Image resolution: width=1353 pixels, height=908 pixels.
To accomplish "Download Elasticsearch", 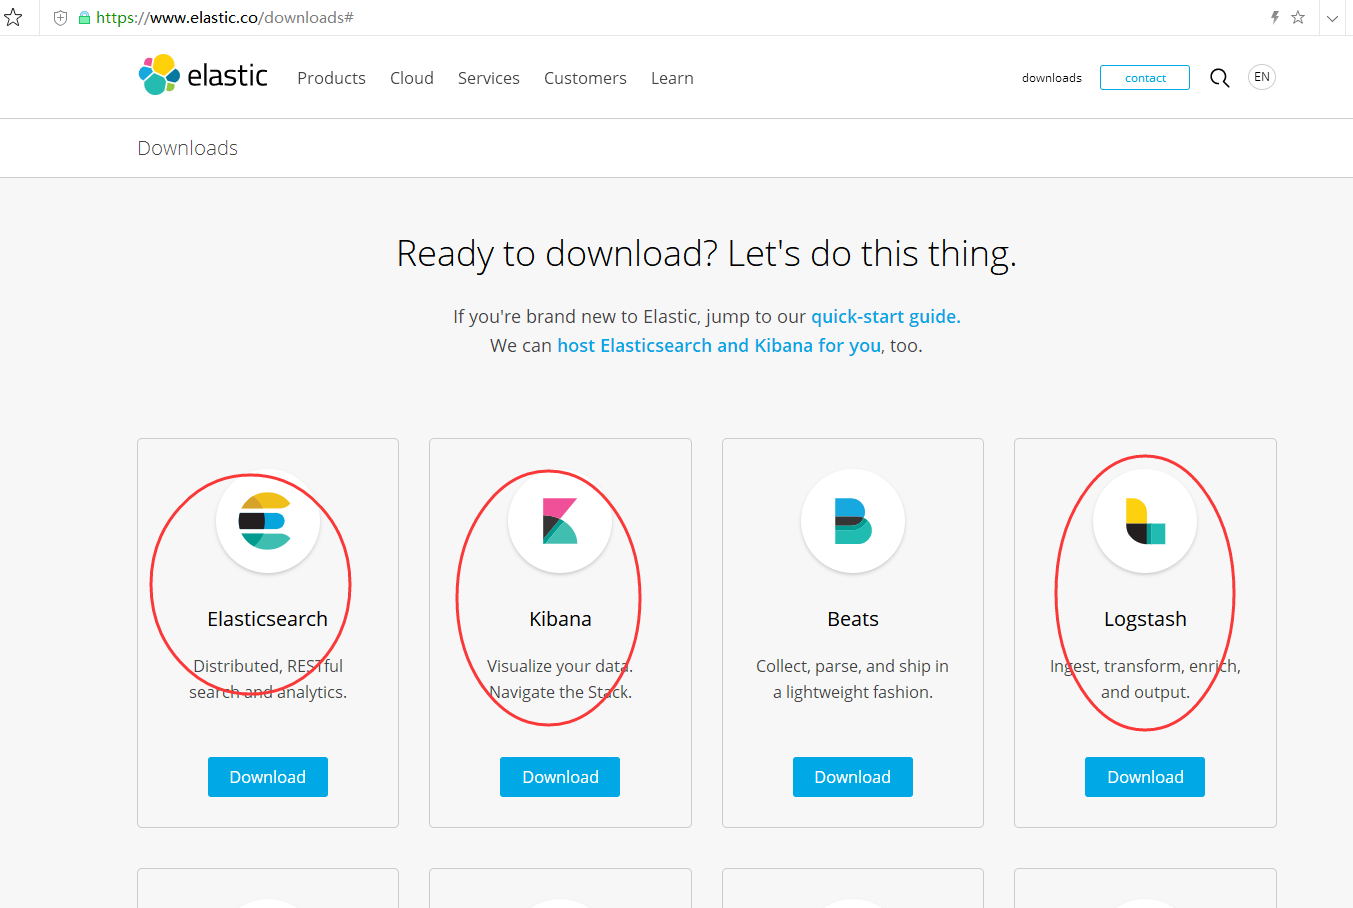I will [x=268, y=777].
